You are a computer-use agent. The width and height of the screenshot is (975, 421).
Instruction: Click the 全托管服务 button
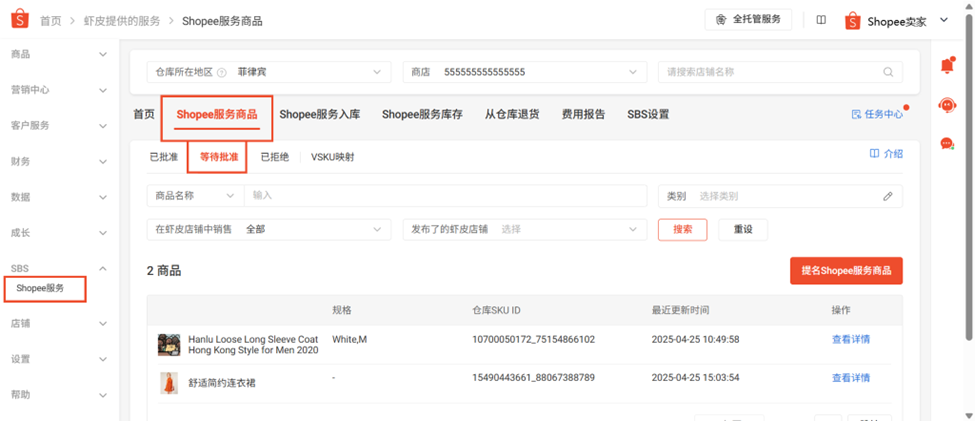point(748,19)
